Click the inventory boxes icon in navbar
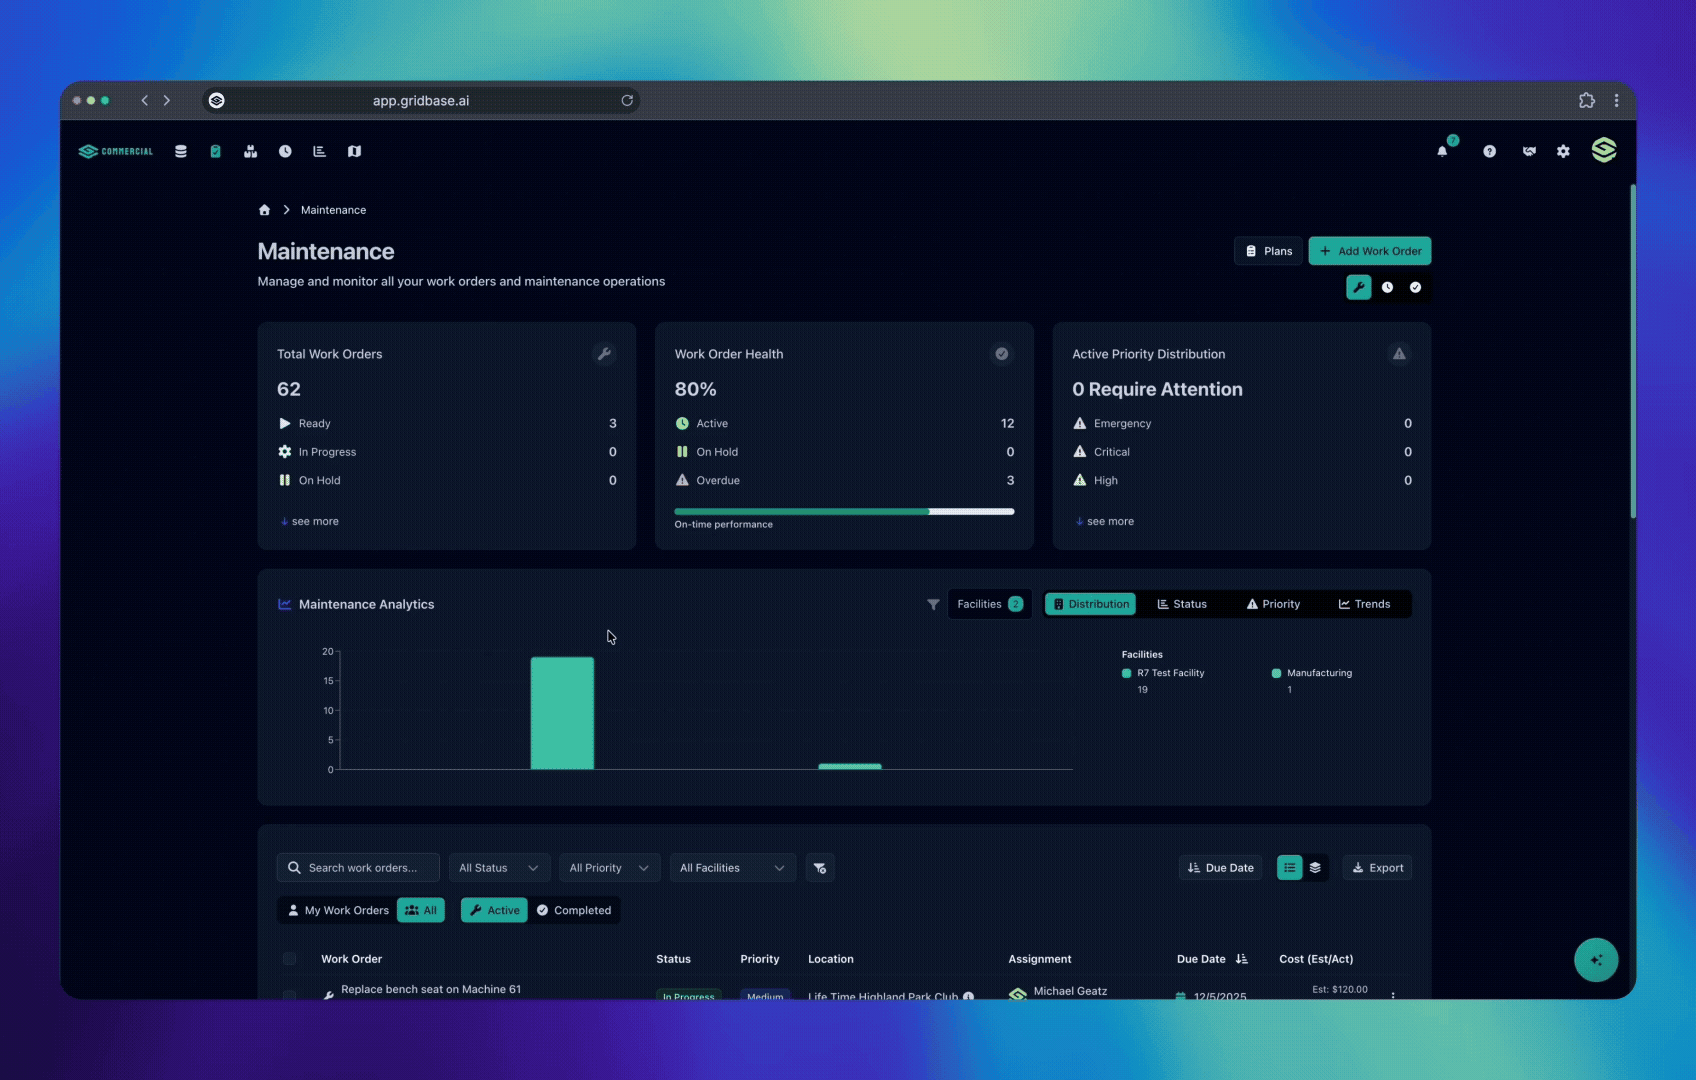The width and height of the screenshot is (1696, 1080). (x=250, y=151)
